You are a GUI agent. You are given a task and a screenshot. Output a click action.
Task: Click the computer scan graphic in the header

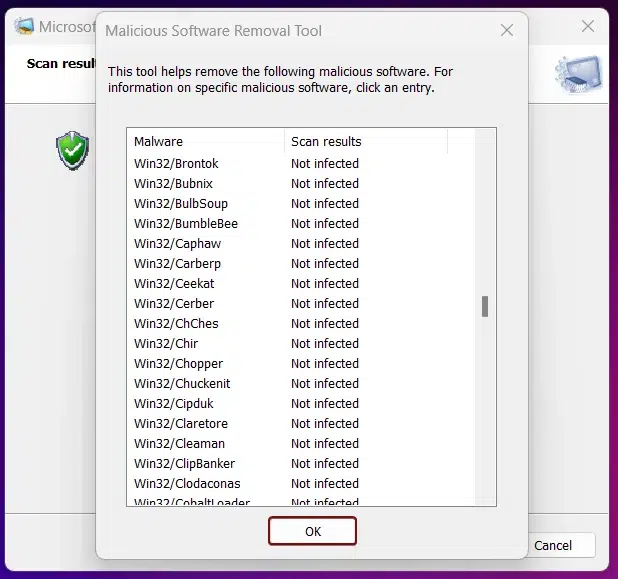[579, 75]
